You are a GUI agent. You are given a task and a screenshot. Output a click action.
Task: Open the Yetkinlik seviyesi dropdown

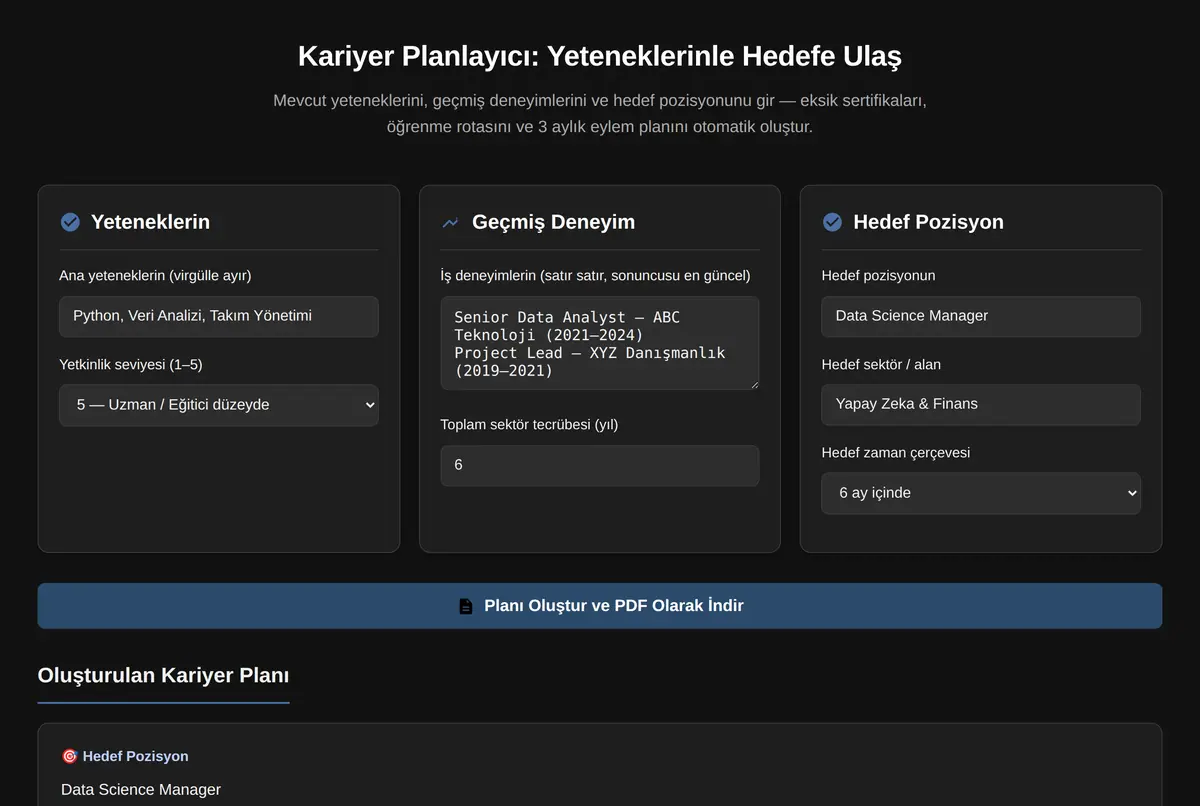(x=219, y=405)
